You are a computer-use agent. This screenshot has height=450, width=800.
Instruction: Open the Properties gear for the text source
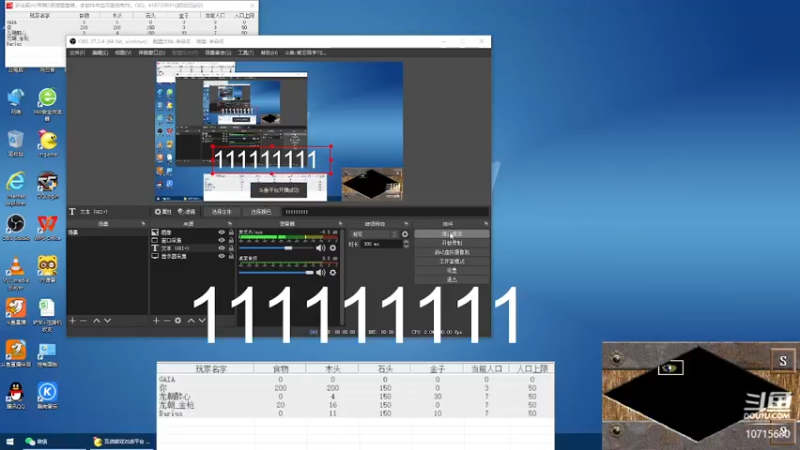[163, 212]
